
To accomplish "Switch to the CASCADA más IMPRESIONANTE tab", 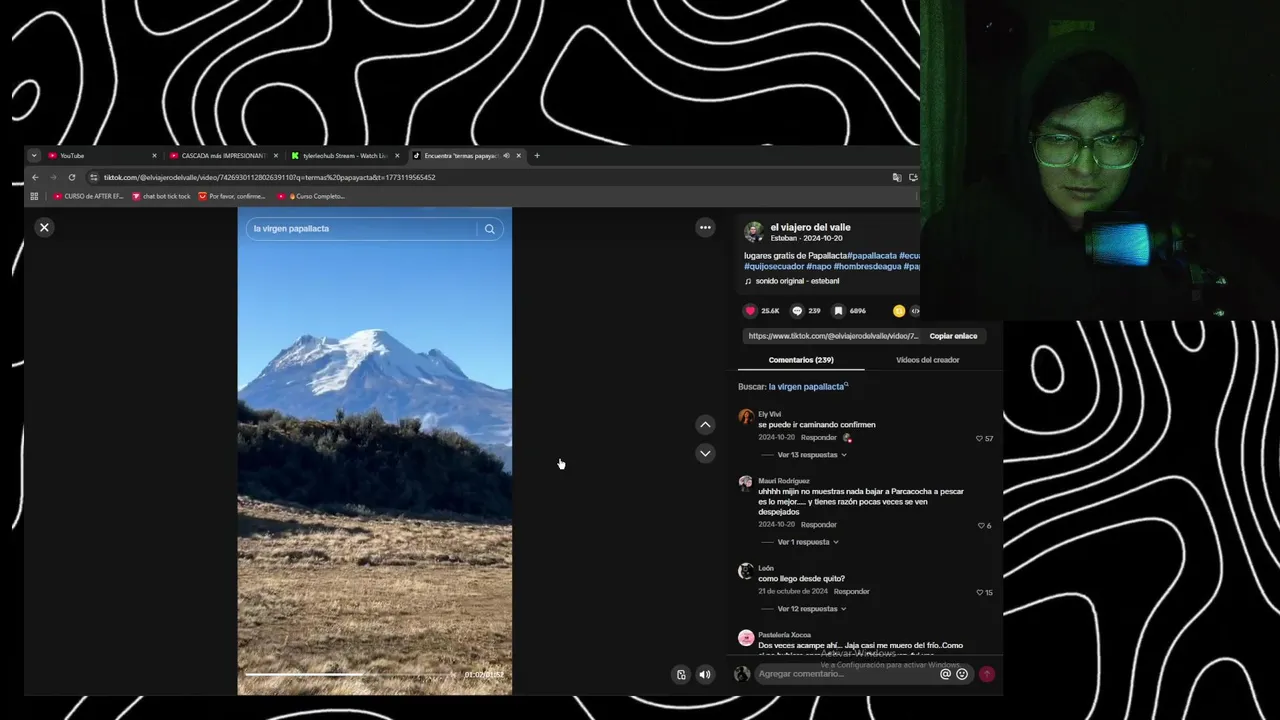I will 223,156.
